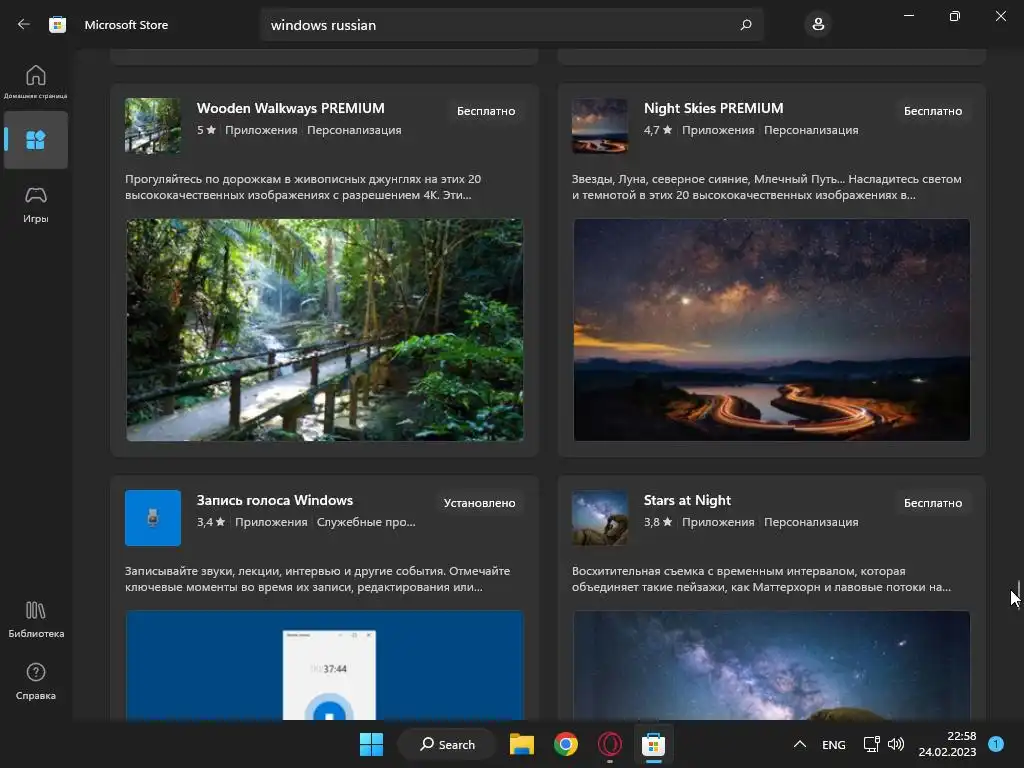Click the taskbar Search box
Viewport: 1024px width, 768px height.
coord(447,744)
